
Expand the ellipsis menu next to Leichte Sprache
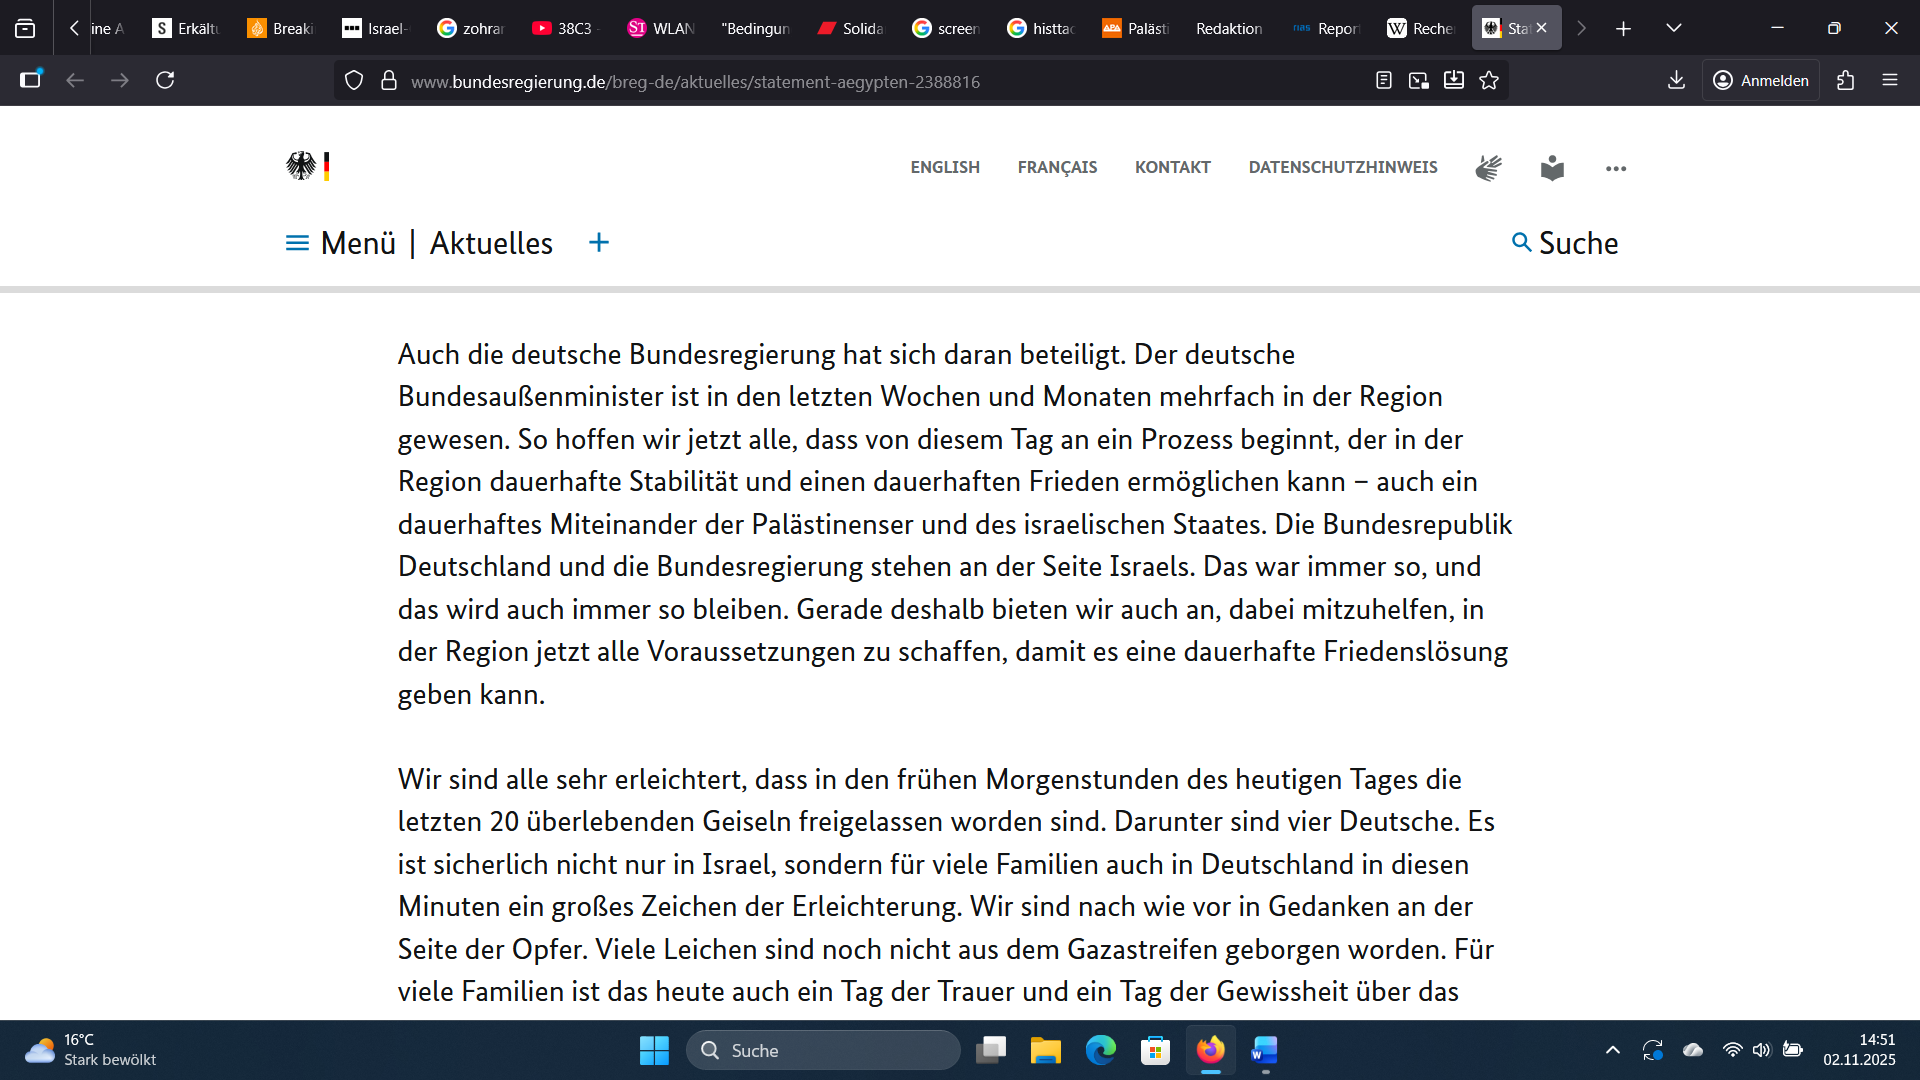tap(1615, 168)
